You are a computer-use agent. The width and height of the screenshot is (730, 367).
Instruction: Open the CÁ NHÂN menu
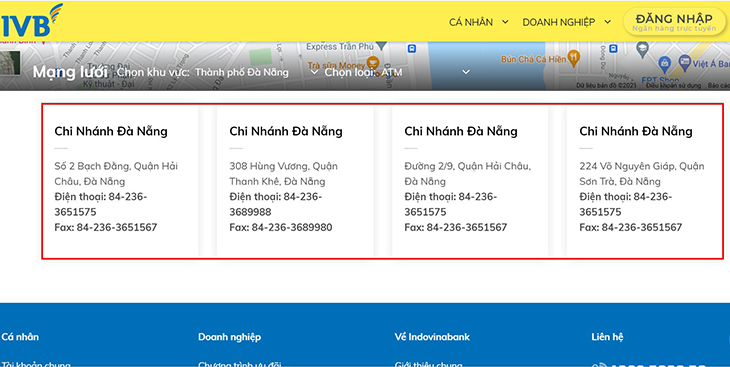tap(471, 22)
